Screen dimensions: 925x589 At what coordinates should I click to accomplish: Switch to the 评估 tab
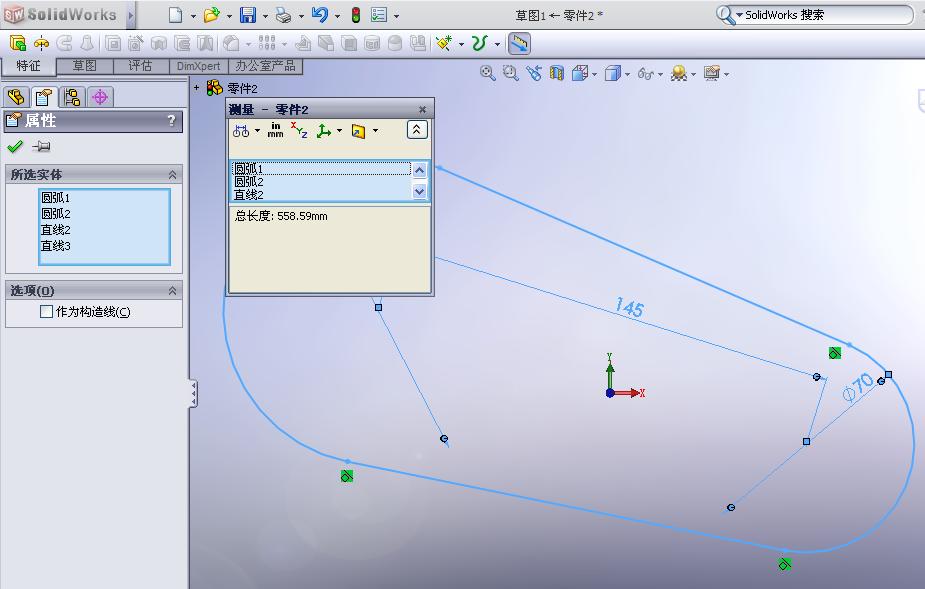coord(140,66)
